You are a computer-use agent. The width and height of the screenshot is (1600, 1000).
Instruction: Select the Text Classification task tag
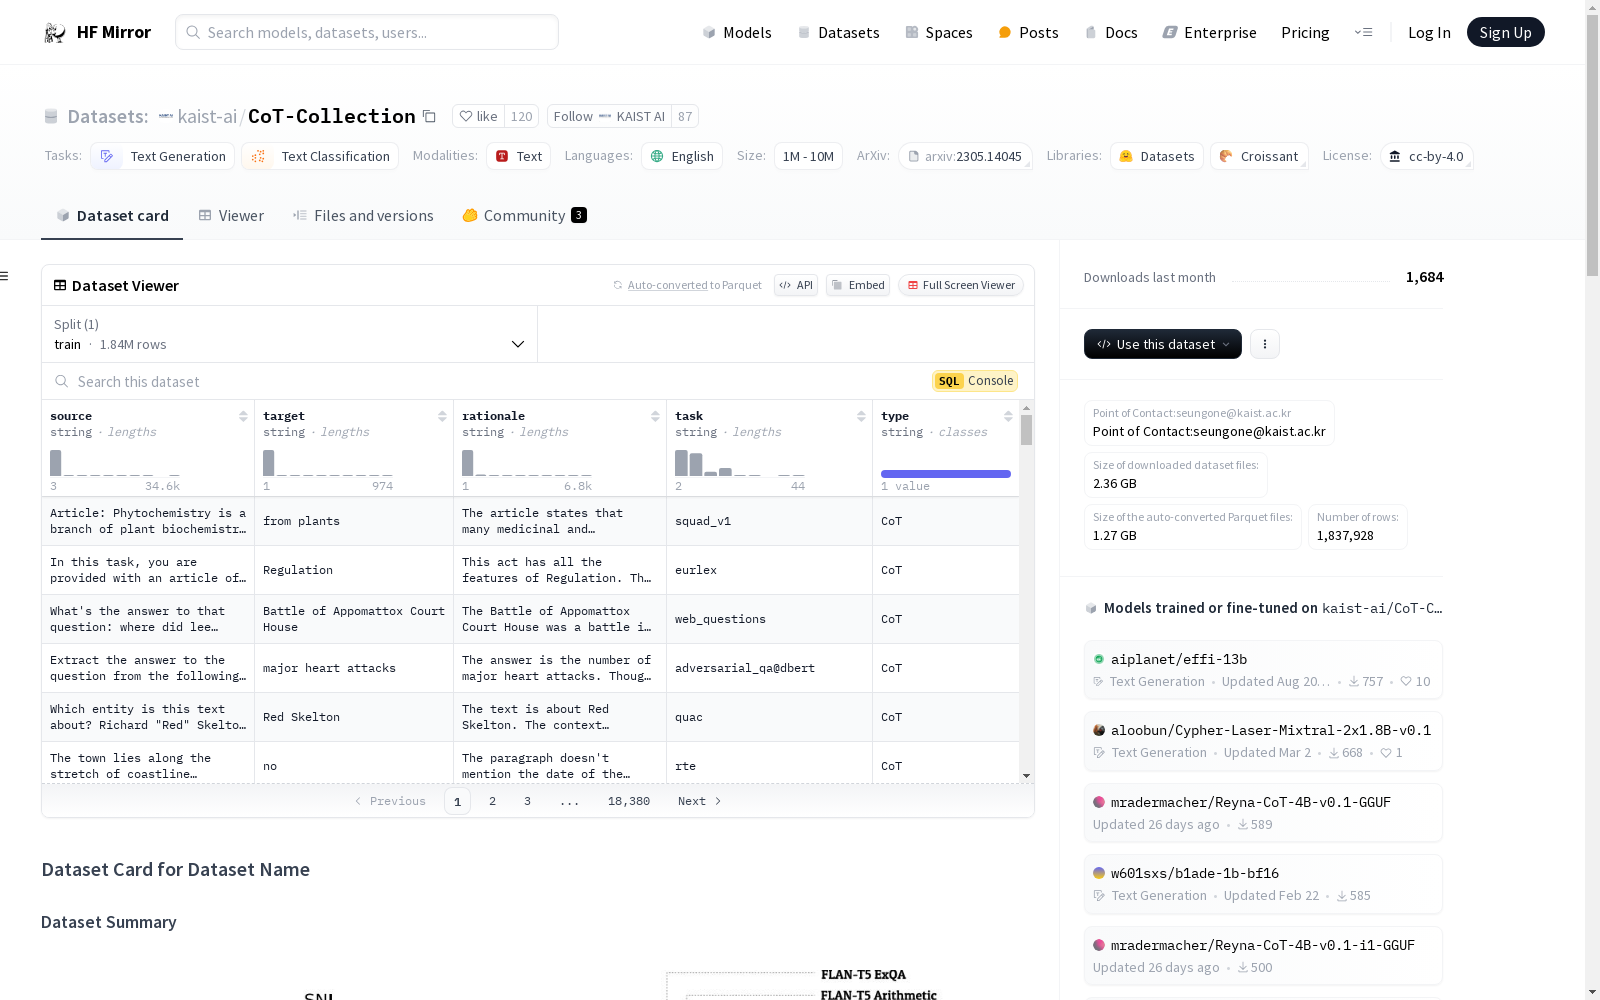[x=320, y=156]
